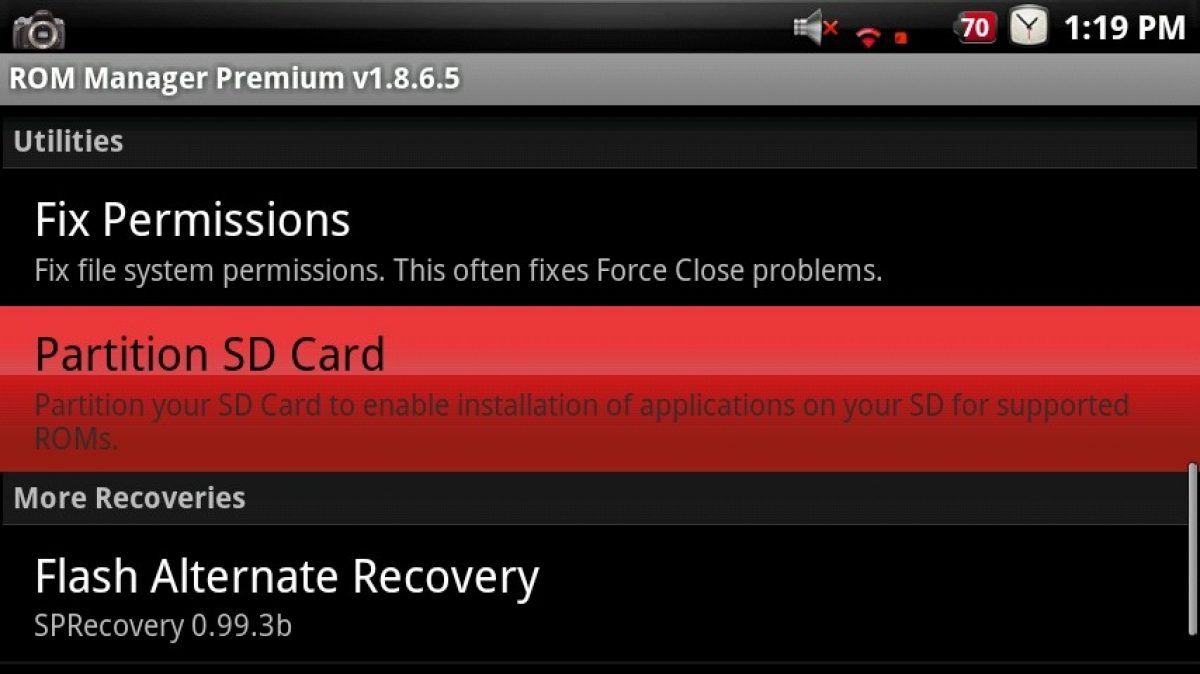The image size is (1200, 674).
Task: Tap the 1:19 PM clock text
Action: tap(1124, 28)
